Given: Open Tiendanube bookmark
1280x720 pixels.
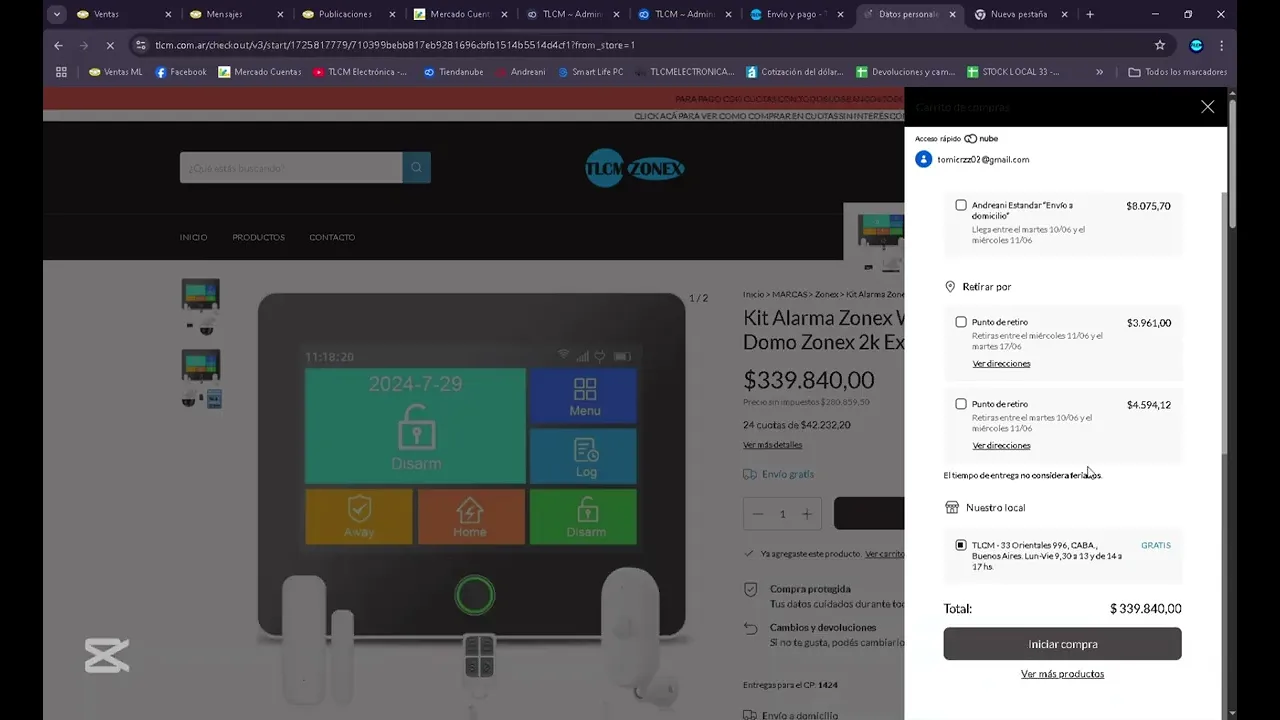Looking at the screenshot, I should [x=453, y=72].
